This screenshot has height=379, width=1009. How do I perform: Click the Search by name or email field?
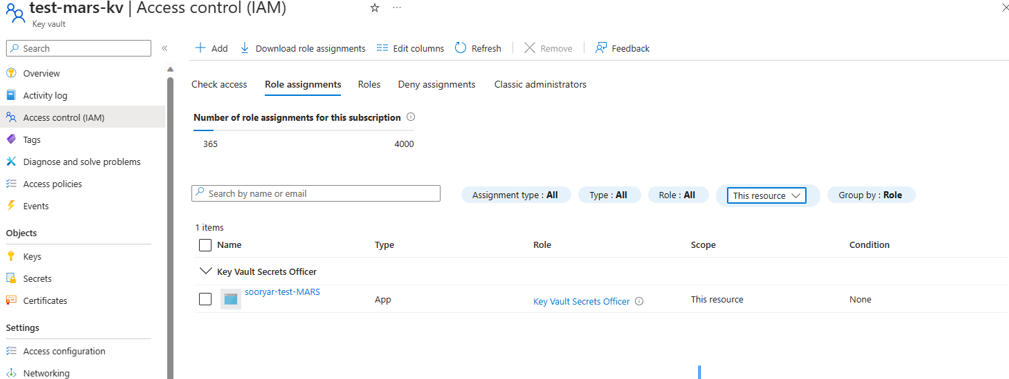click(x=316, y=194)
